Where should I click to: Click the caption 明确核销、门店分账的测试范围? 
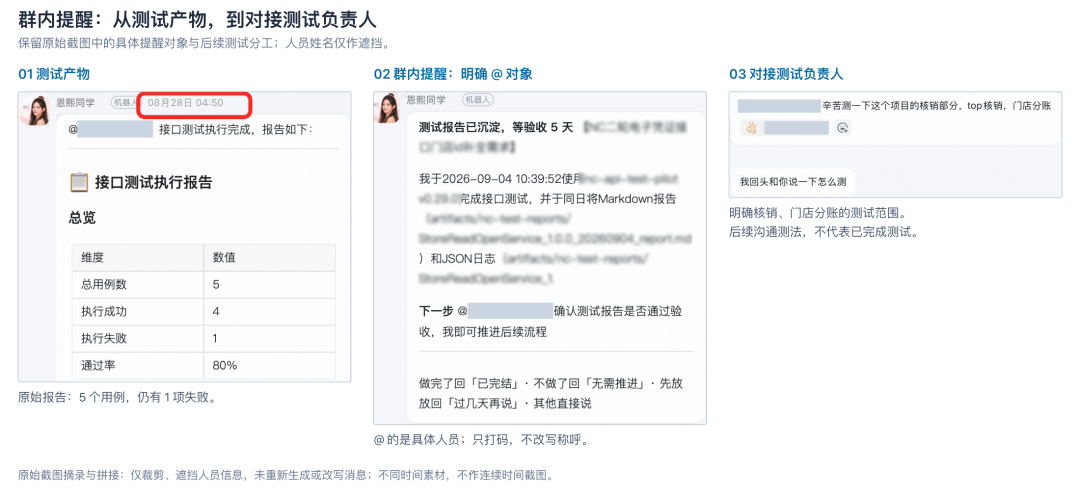click(x=817, y=213)
